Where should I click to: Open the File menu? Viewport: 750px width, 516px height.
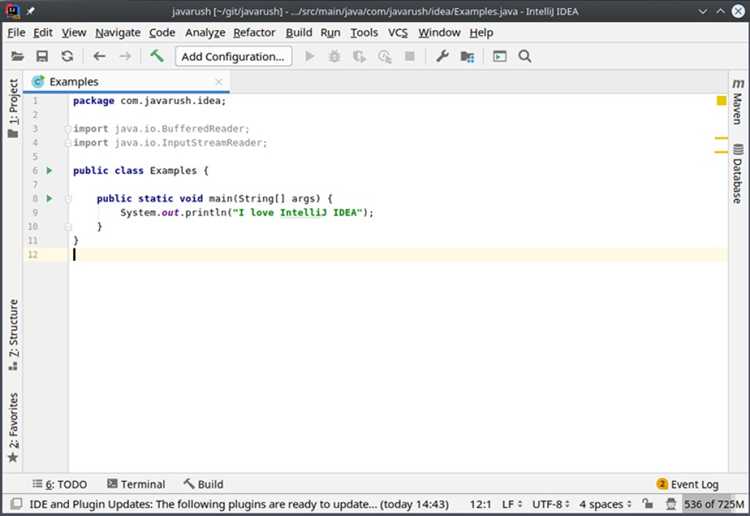pyautogui.click(x=16, y=33)
